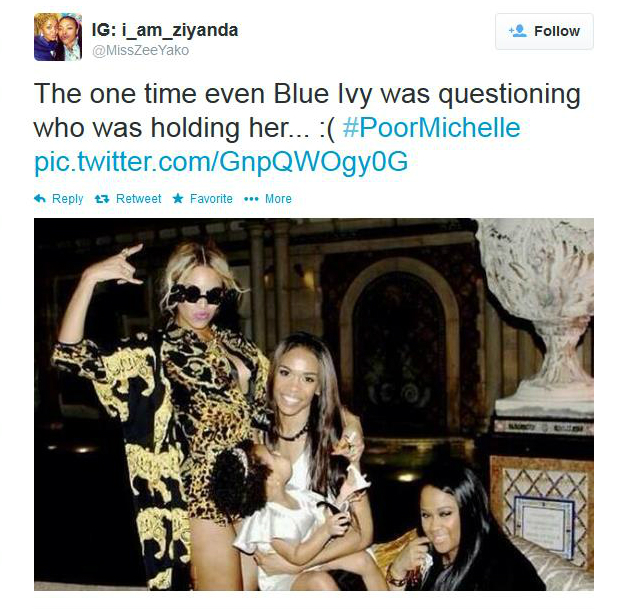Click the tweet text about Blue Ivy
Image resolution: width=620 pixels, height=609 pixels.
307,111
